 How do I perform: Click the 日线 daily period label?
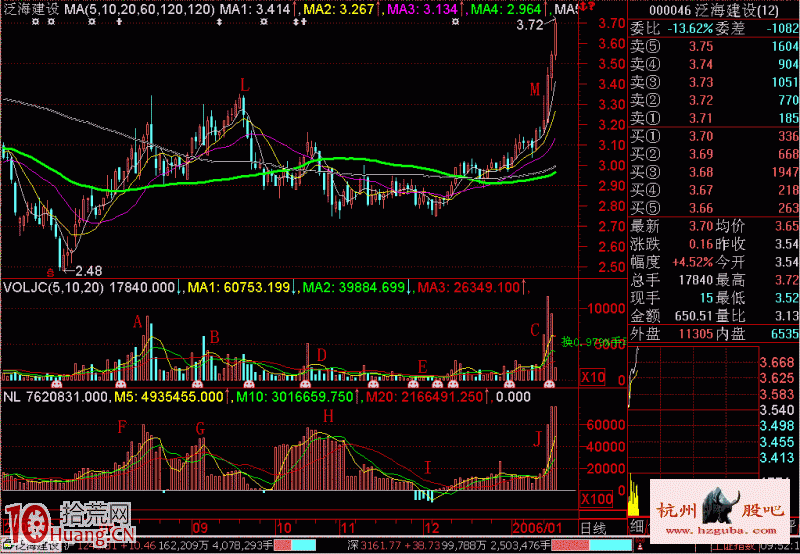(594, 527)
